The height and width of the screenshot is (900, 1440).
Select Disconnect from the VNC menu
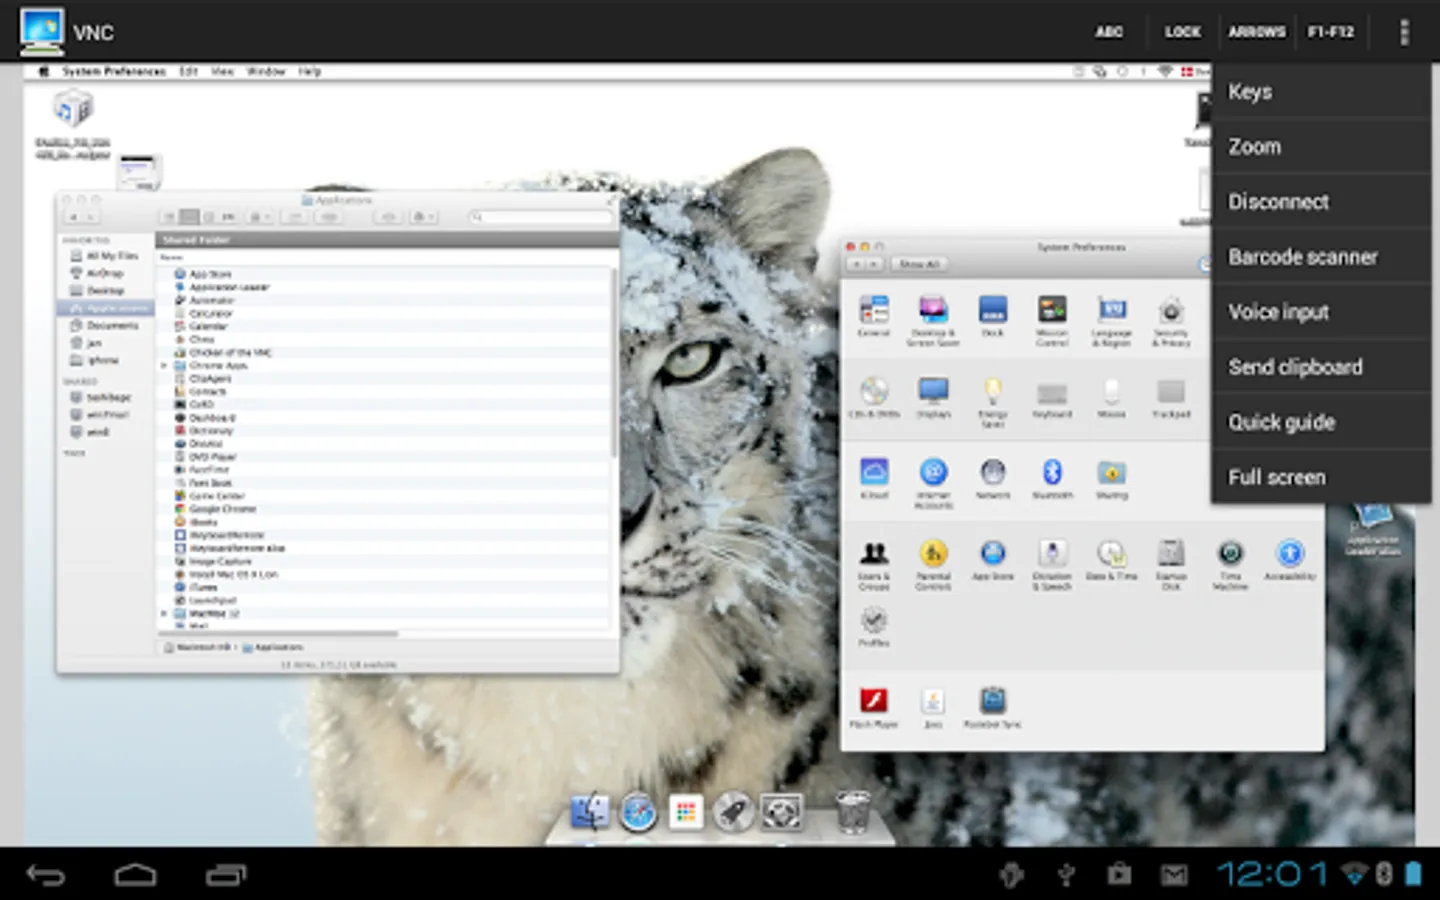[1279, 202]
